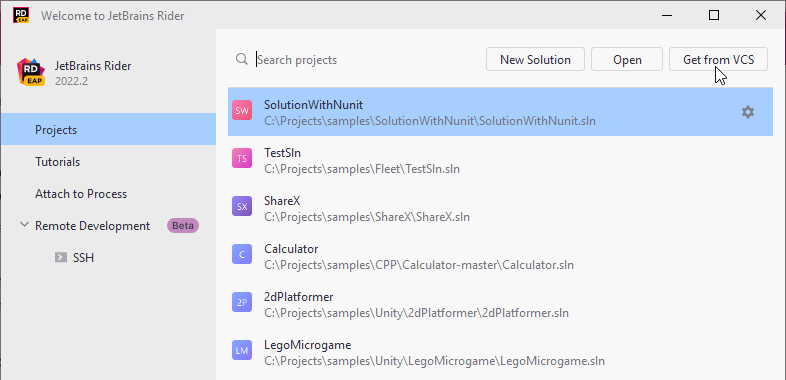The height and width of the screenshot is (380, 786).
Task: Open the gear options for SolutionWithNunit
Action: point(747,112)
